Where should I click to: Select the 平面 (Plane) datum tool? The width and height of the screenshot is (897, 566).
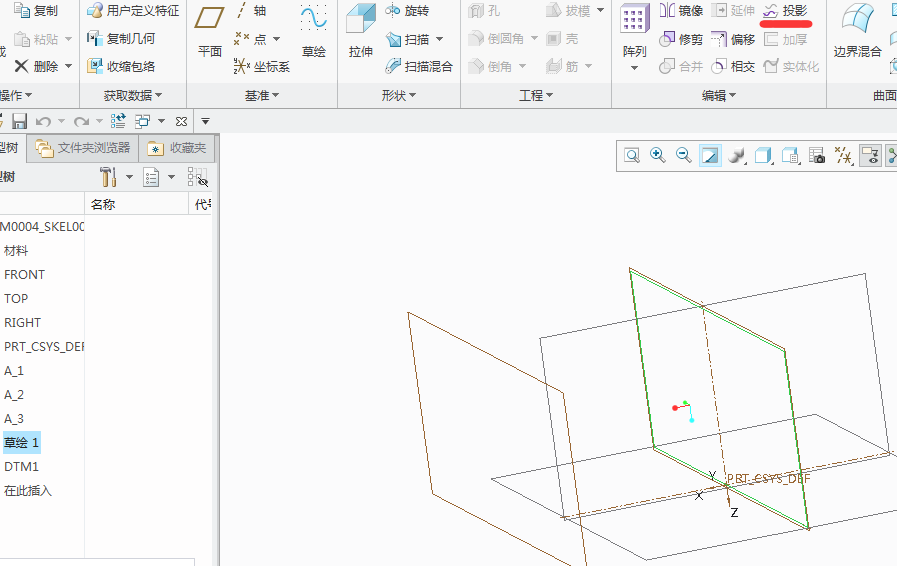[x=209, y=31]
